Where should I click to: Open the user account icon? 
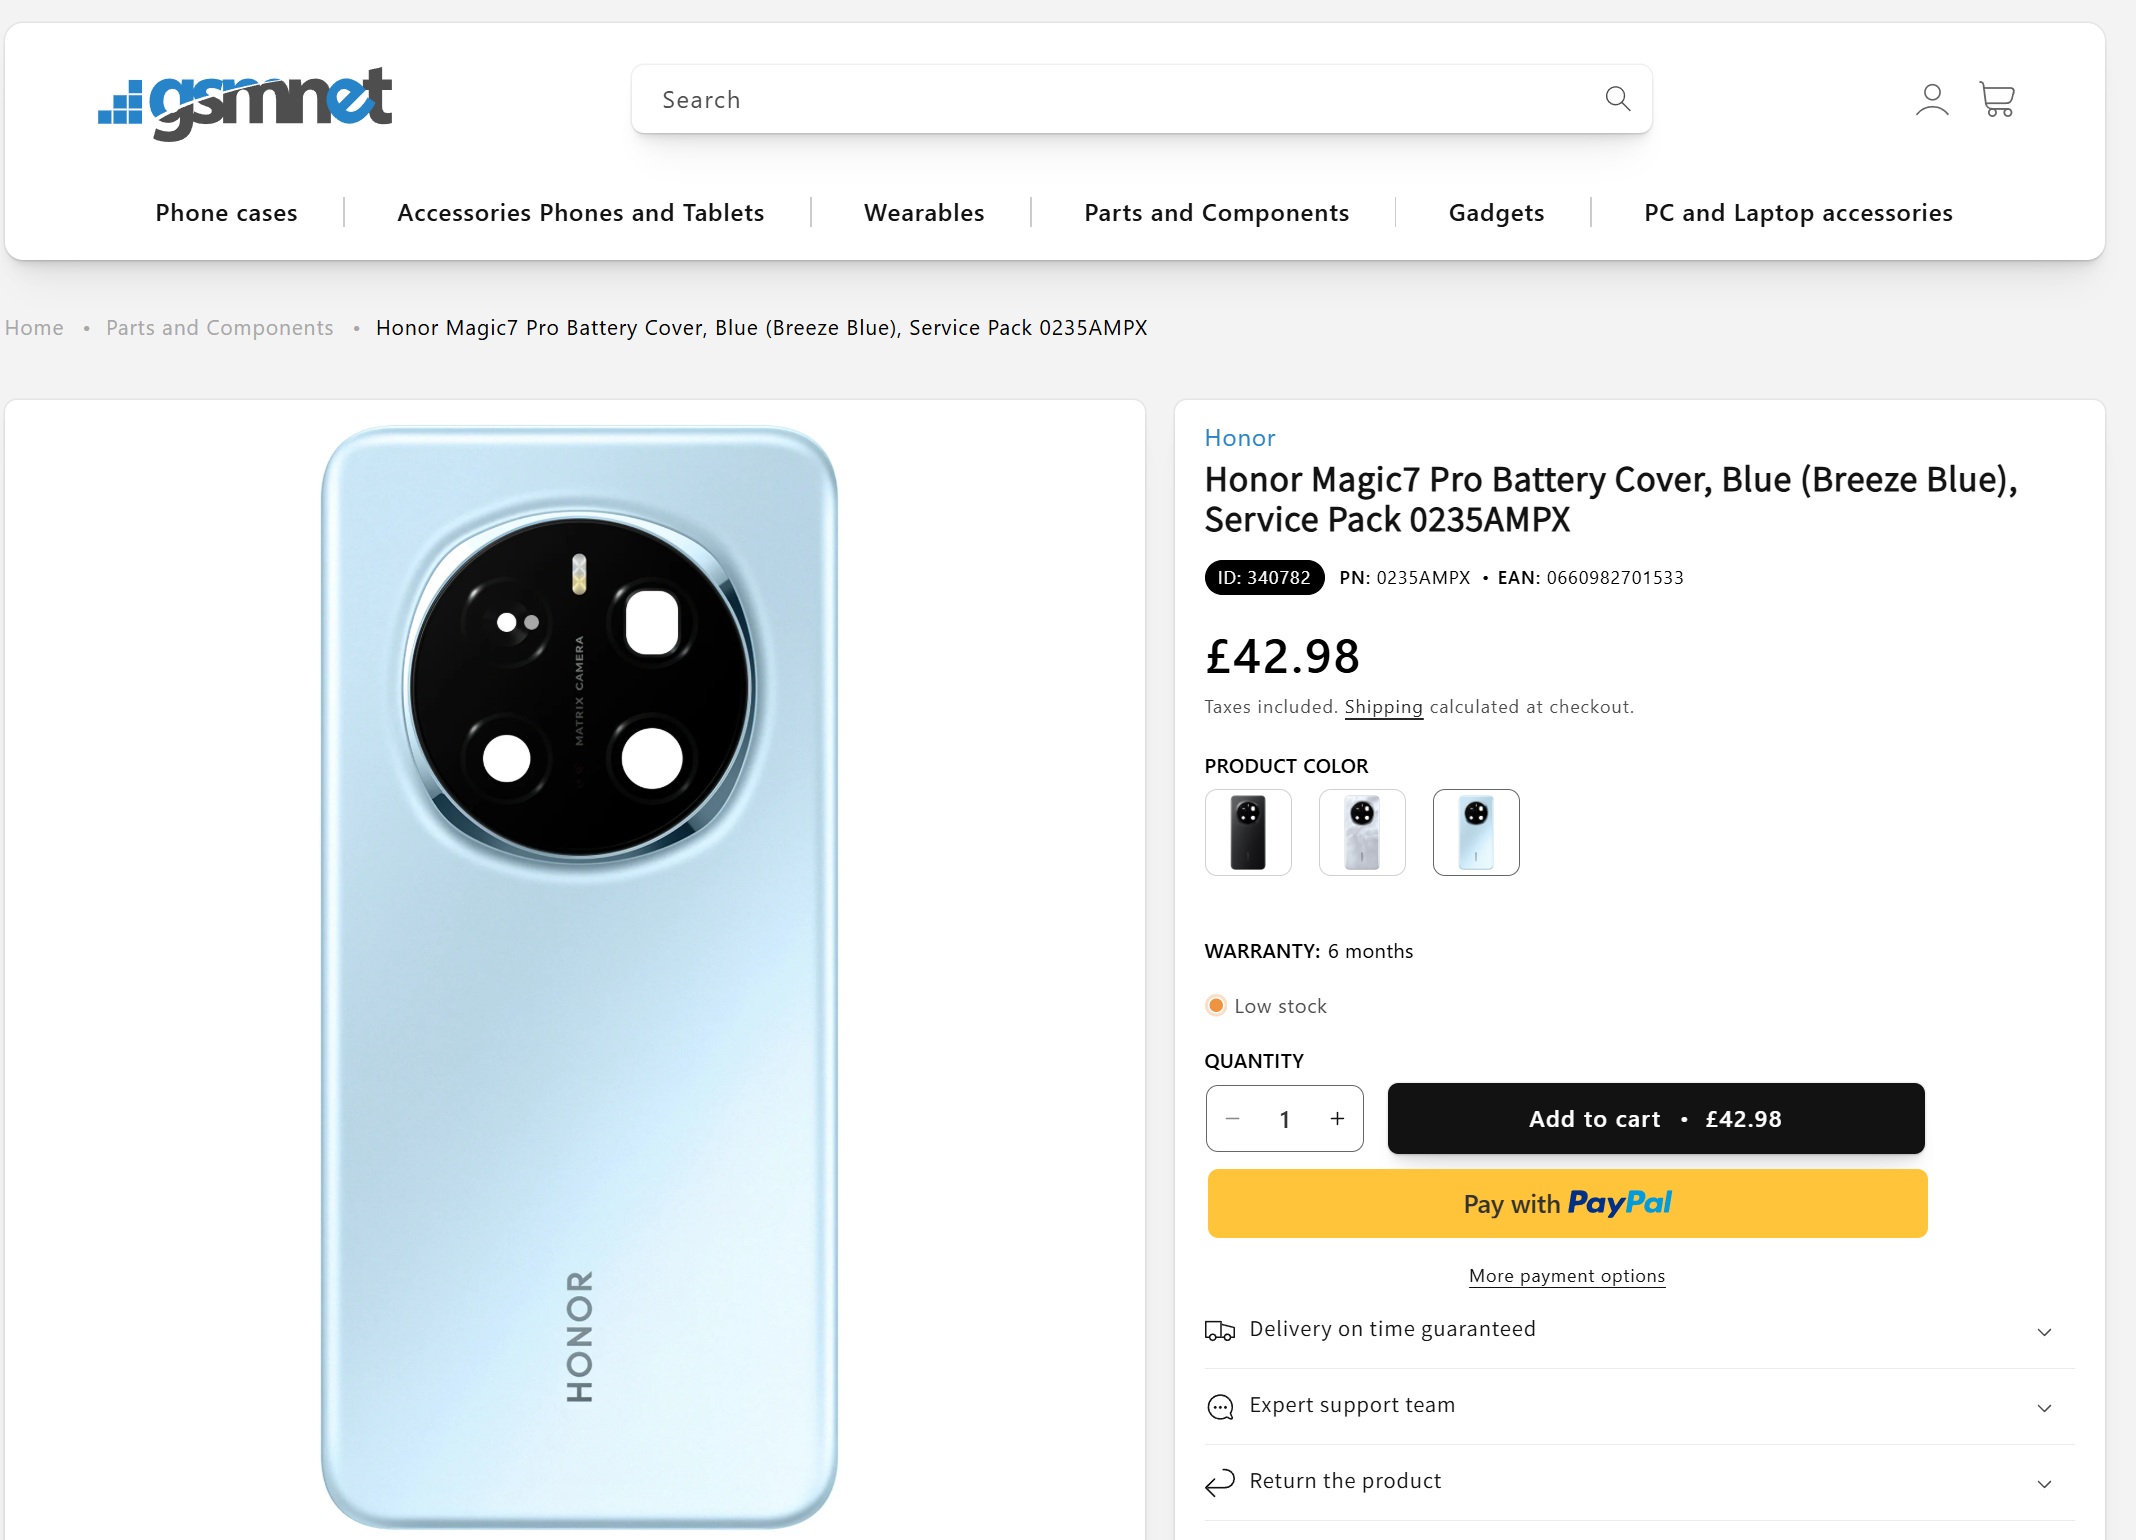tap(1931, 100)
